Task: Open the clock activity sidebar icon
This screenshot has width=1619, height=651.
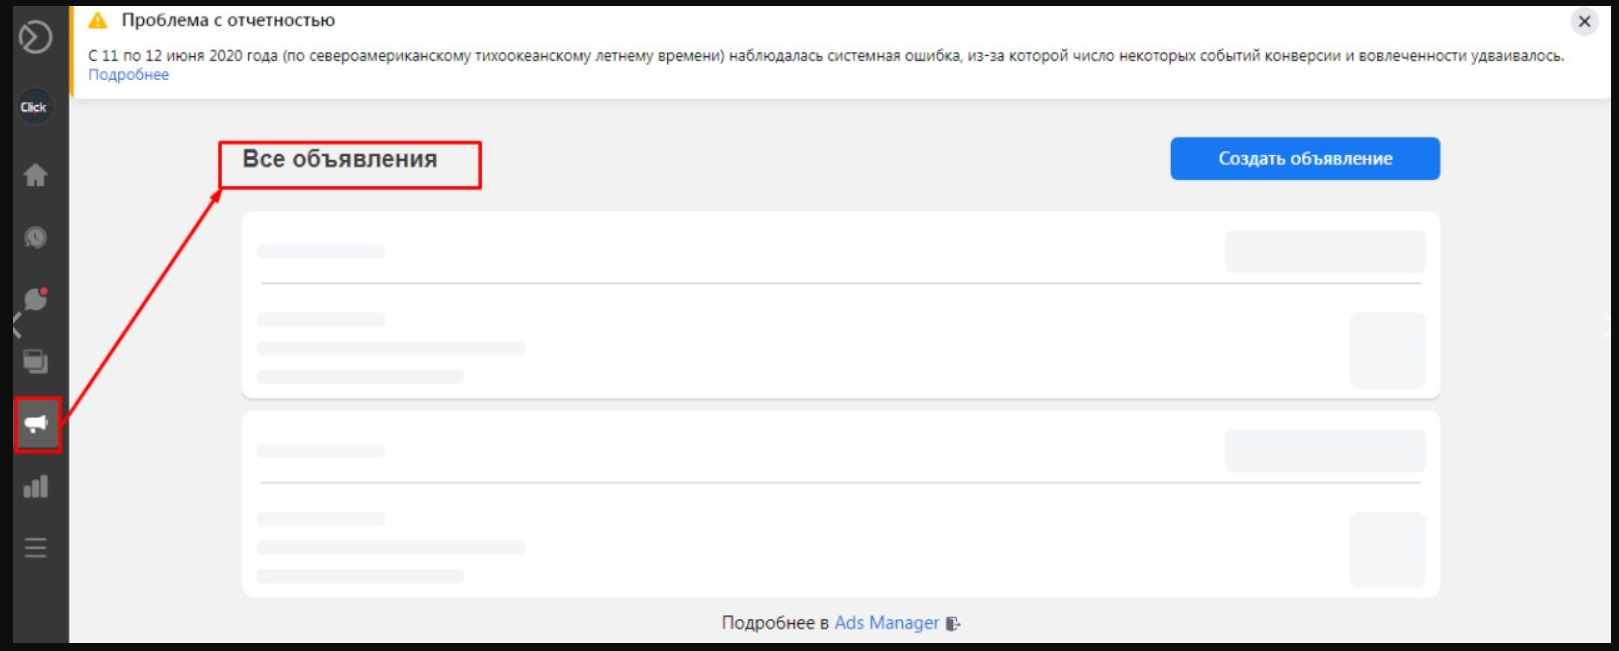Action: point(36,237)
